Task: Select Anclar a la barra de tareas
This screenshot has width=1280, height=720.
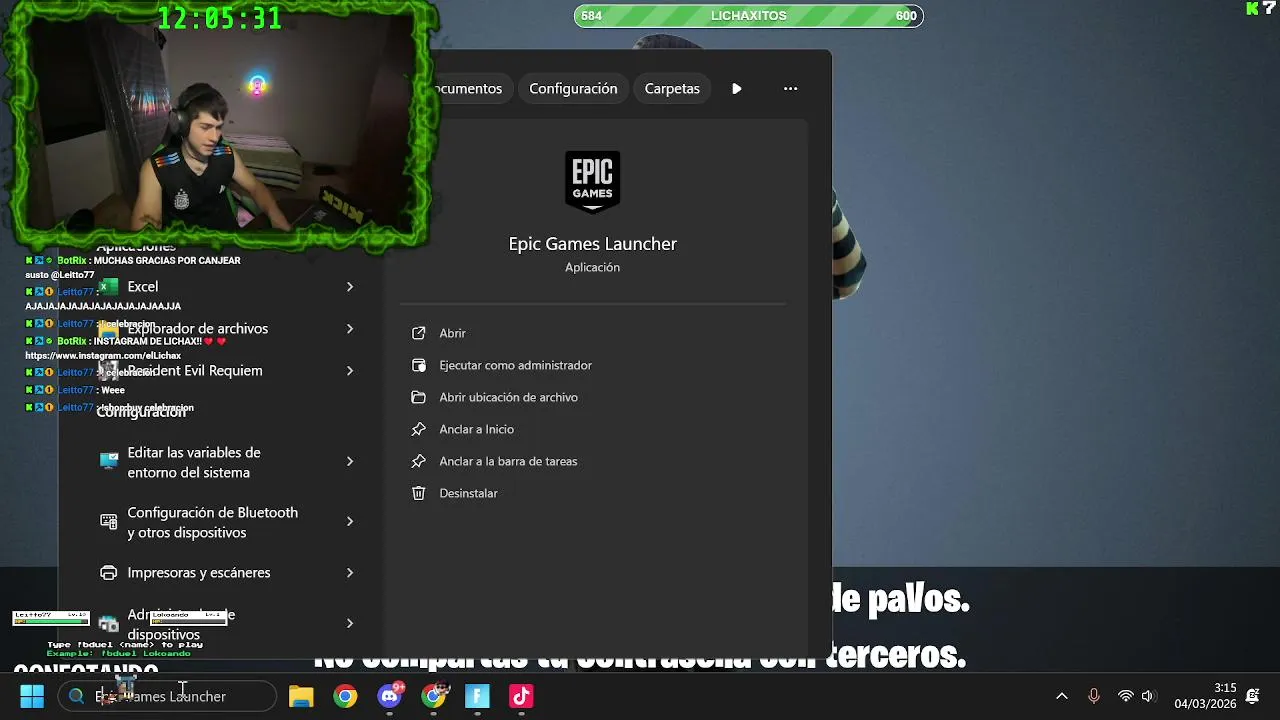Action: tap(592, 461)
